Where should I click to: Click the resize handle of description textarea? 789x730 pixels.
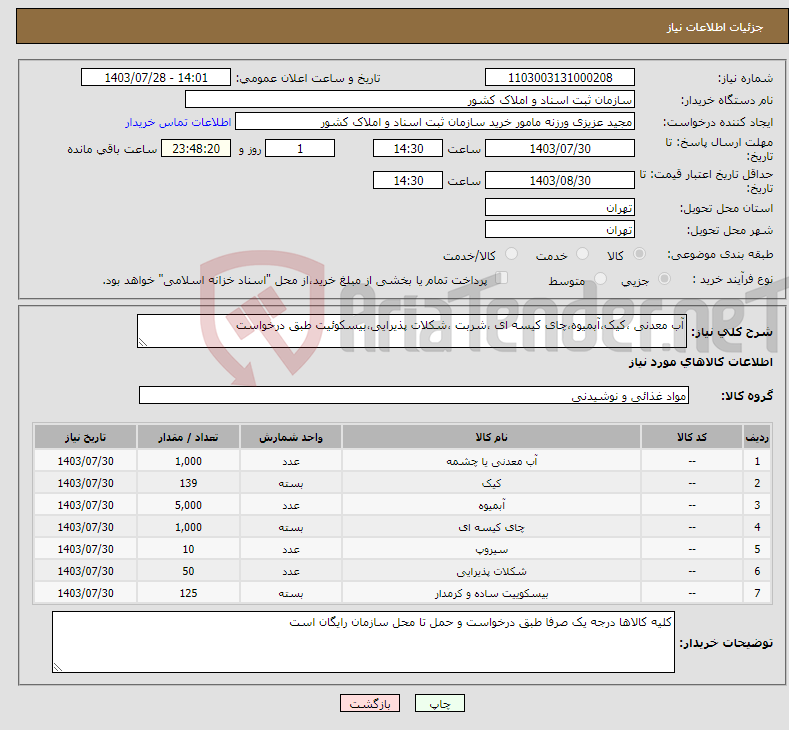tap(143, 343)
